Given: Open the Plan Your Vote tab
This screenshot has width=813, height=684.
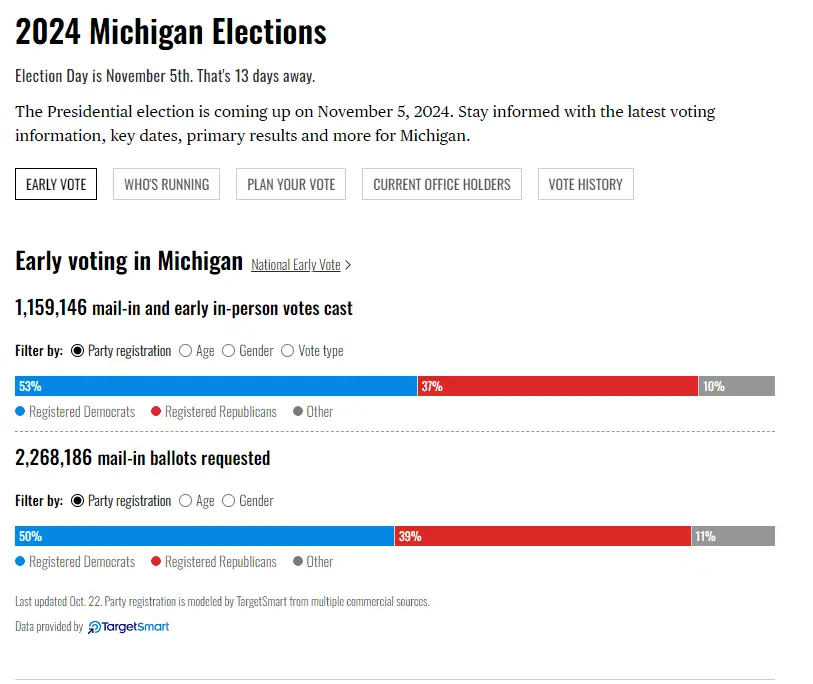Looking at the screenshot, I should (x=291, y=184).
